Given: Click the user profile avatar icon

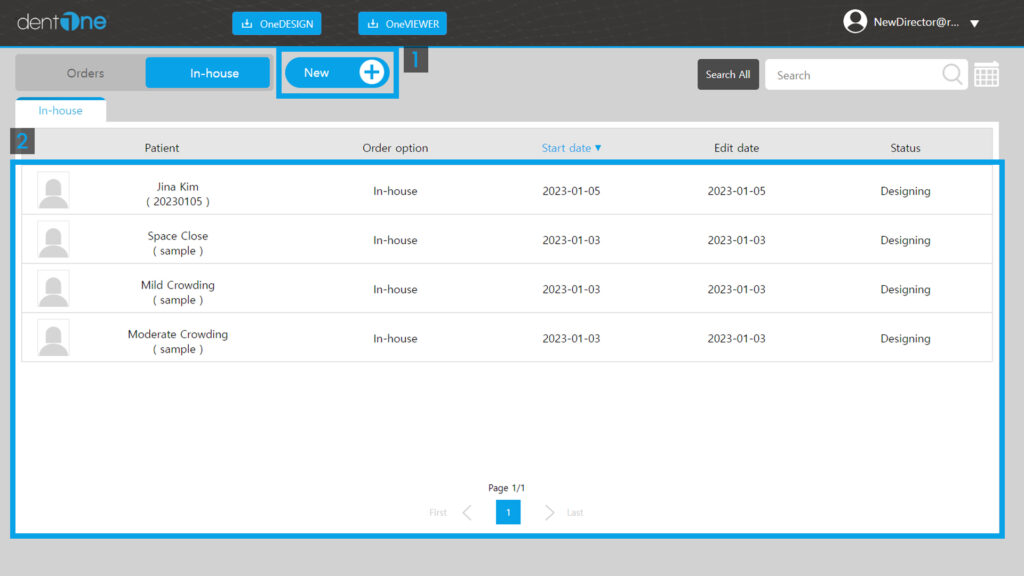Looking at the screenshot, I should tap(855, 22).
